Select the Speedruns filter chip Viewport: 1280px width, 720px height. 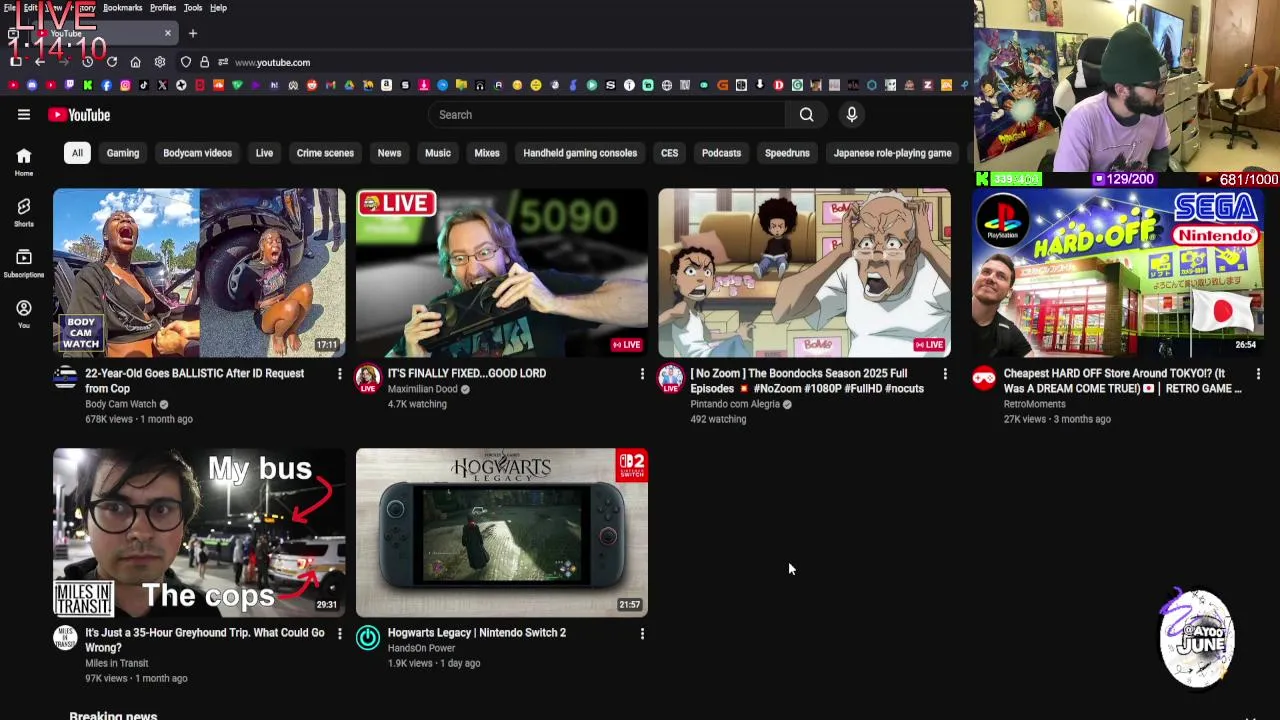[x=787, y=153]
